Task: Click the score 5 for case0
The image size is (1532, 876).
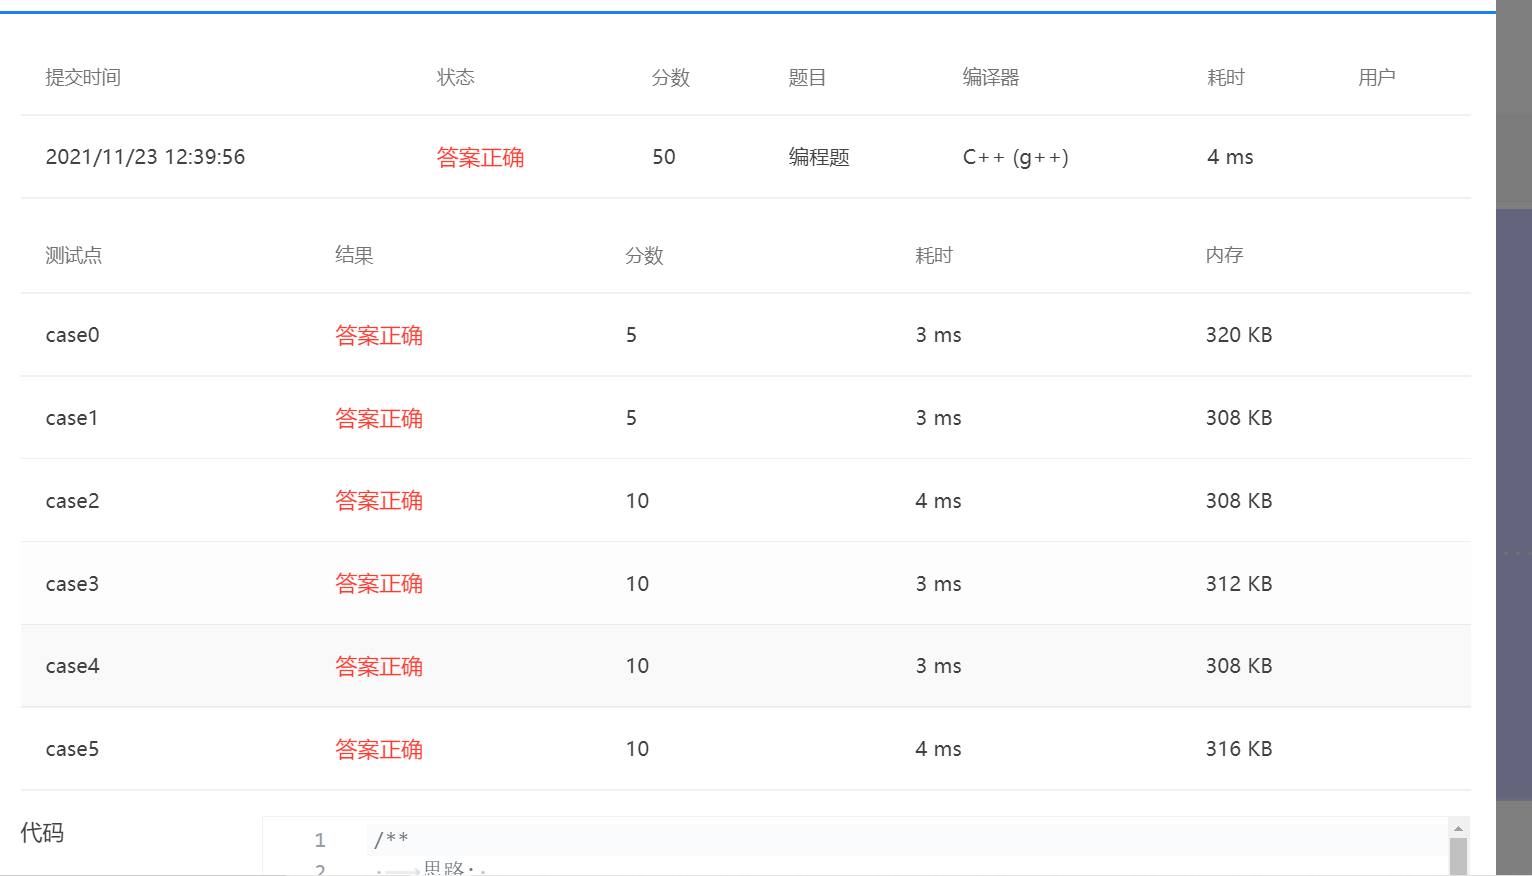Action: [631, 335]
